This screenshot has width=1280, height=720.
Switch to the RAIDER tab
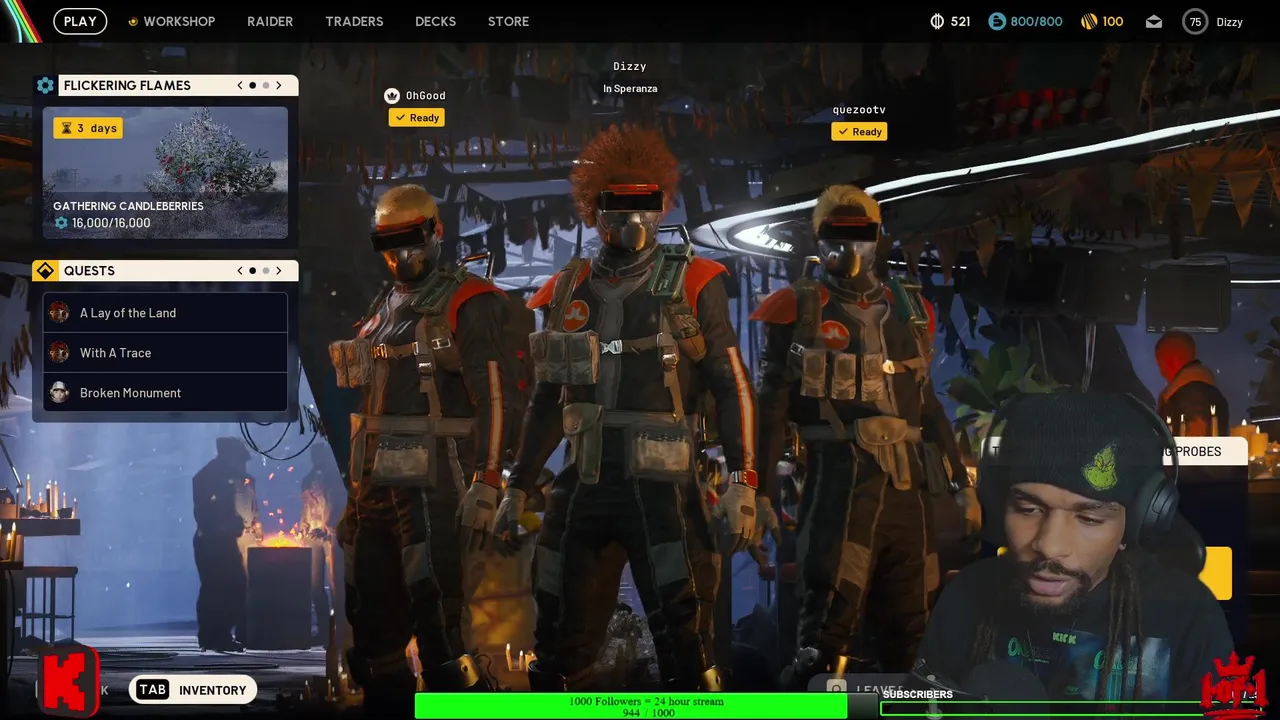[x=270, y=21]
